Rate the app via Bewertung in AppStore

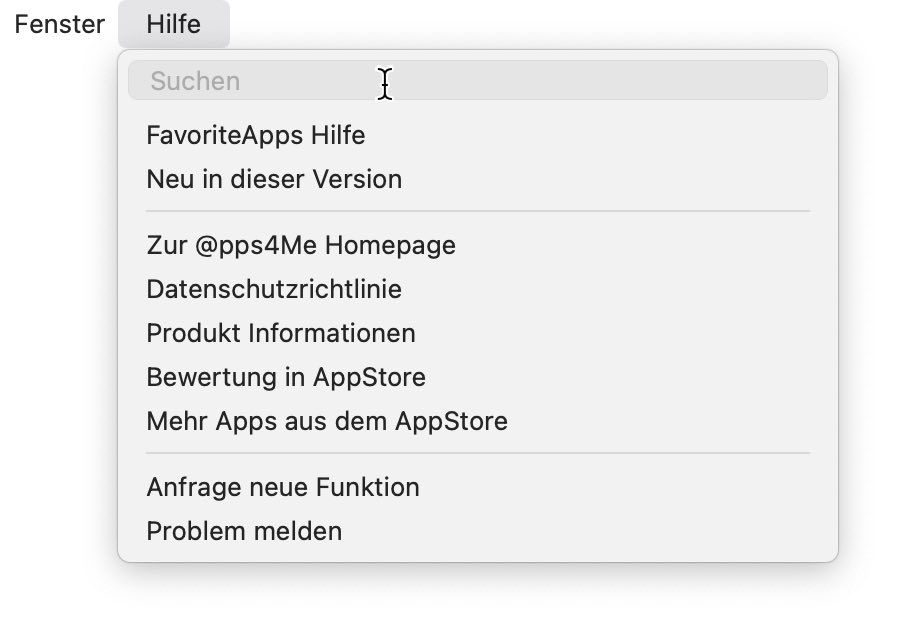point(478,377)
